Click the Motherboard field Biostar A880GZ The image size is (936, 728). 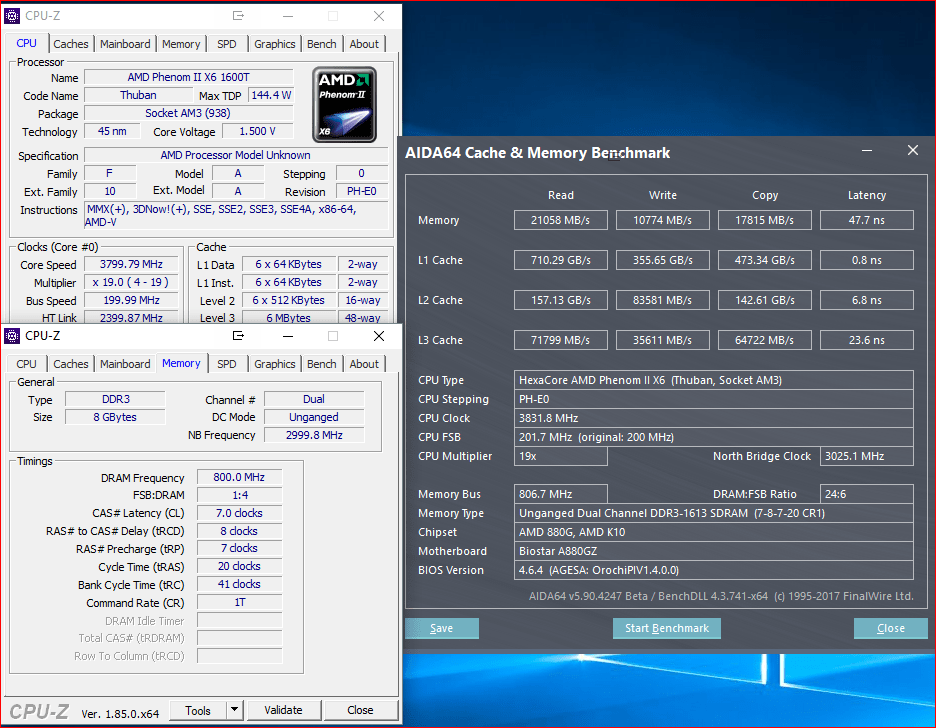coord(713,551)
